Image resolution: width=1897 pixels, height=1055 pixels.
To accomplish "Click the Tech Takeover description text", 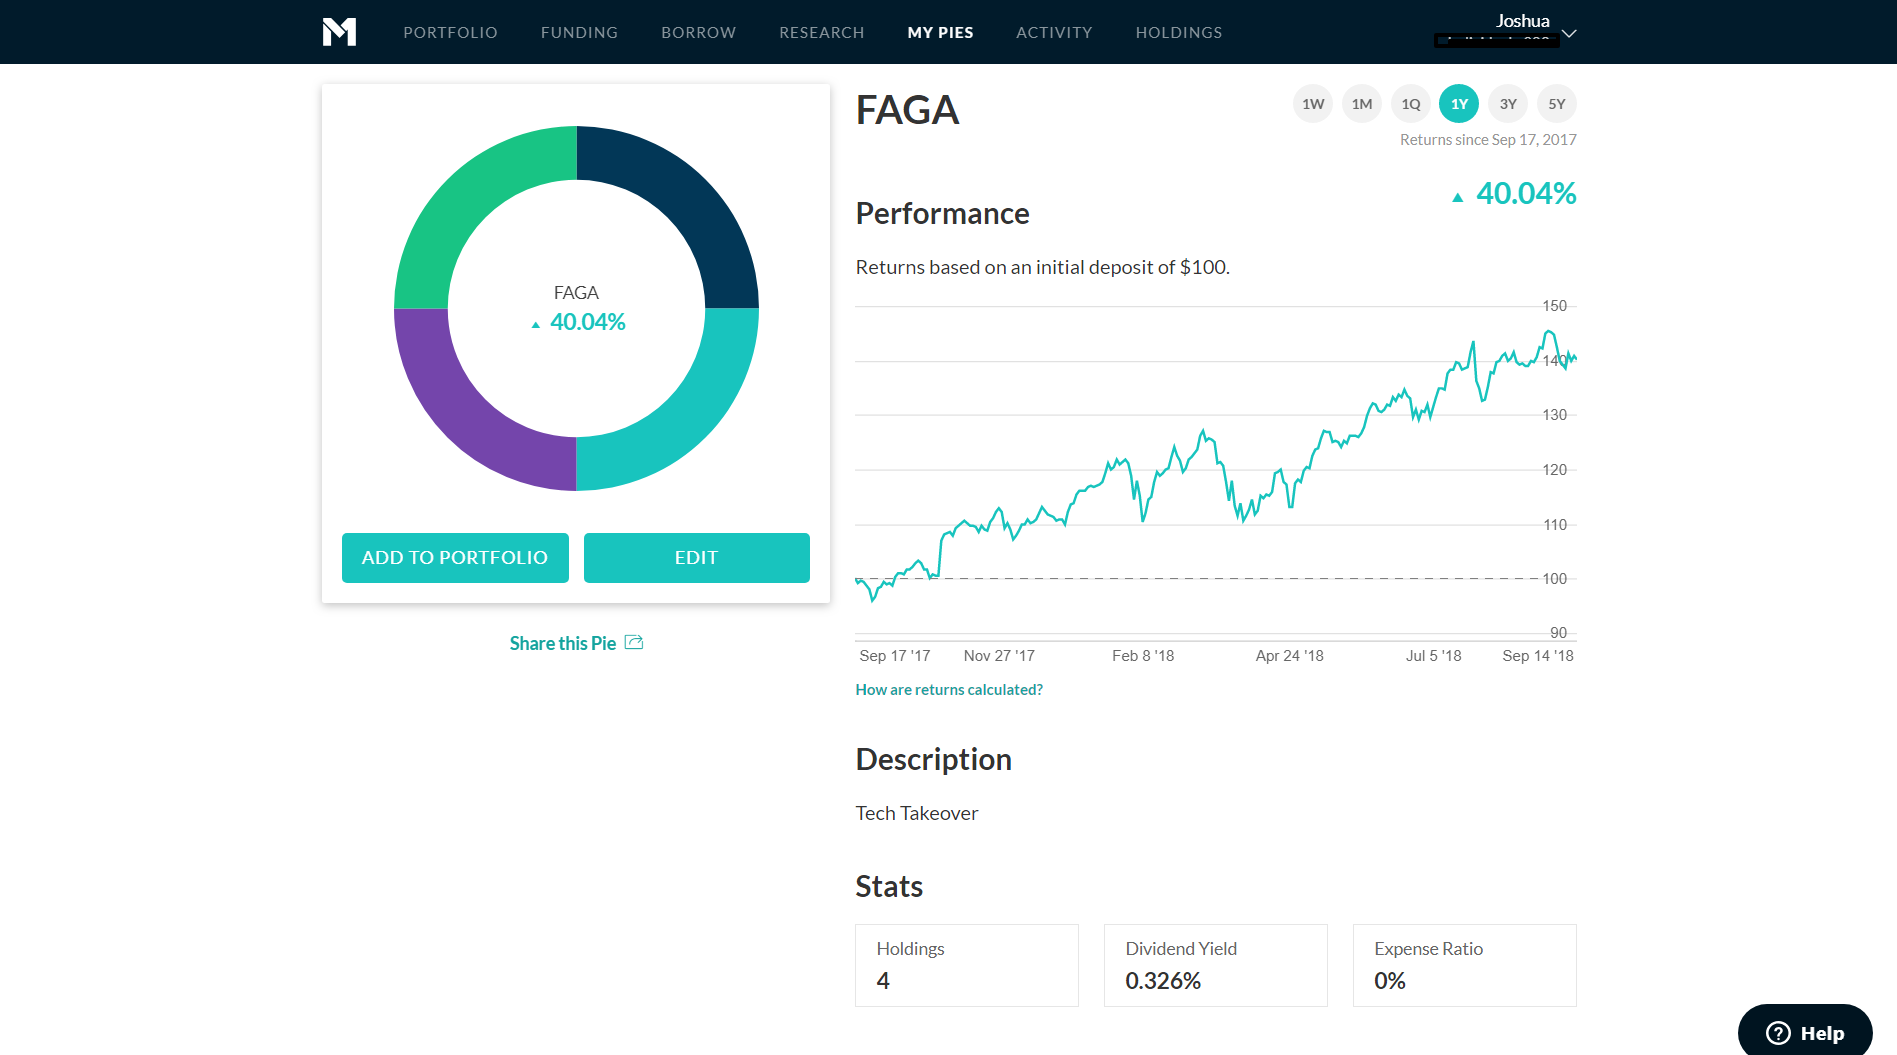I will tap(917, 813).
